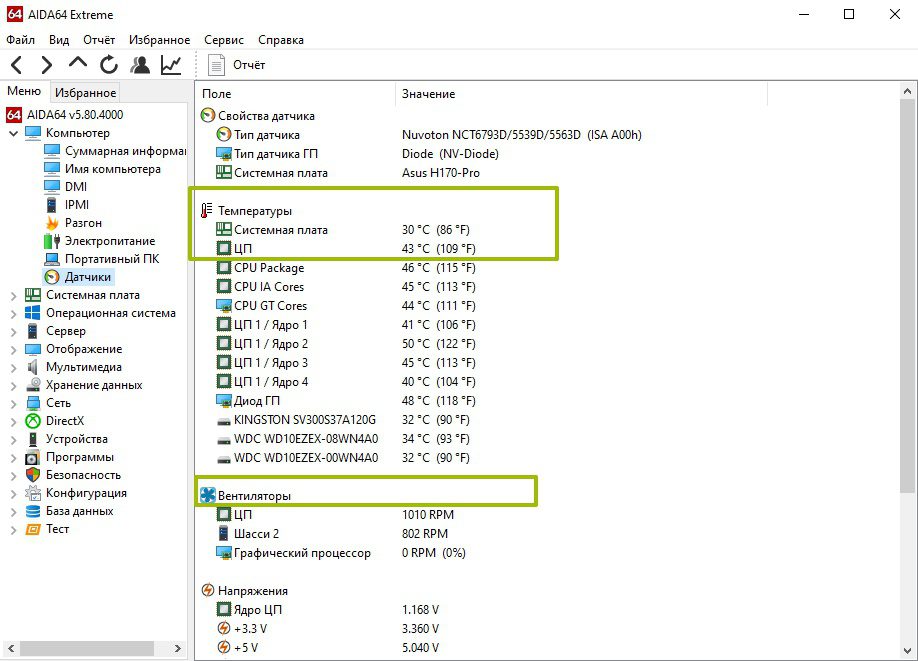Click the Температуры thermometer icon

pos(207,210)
